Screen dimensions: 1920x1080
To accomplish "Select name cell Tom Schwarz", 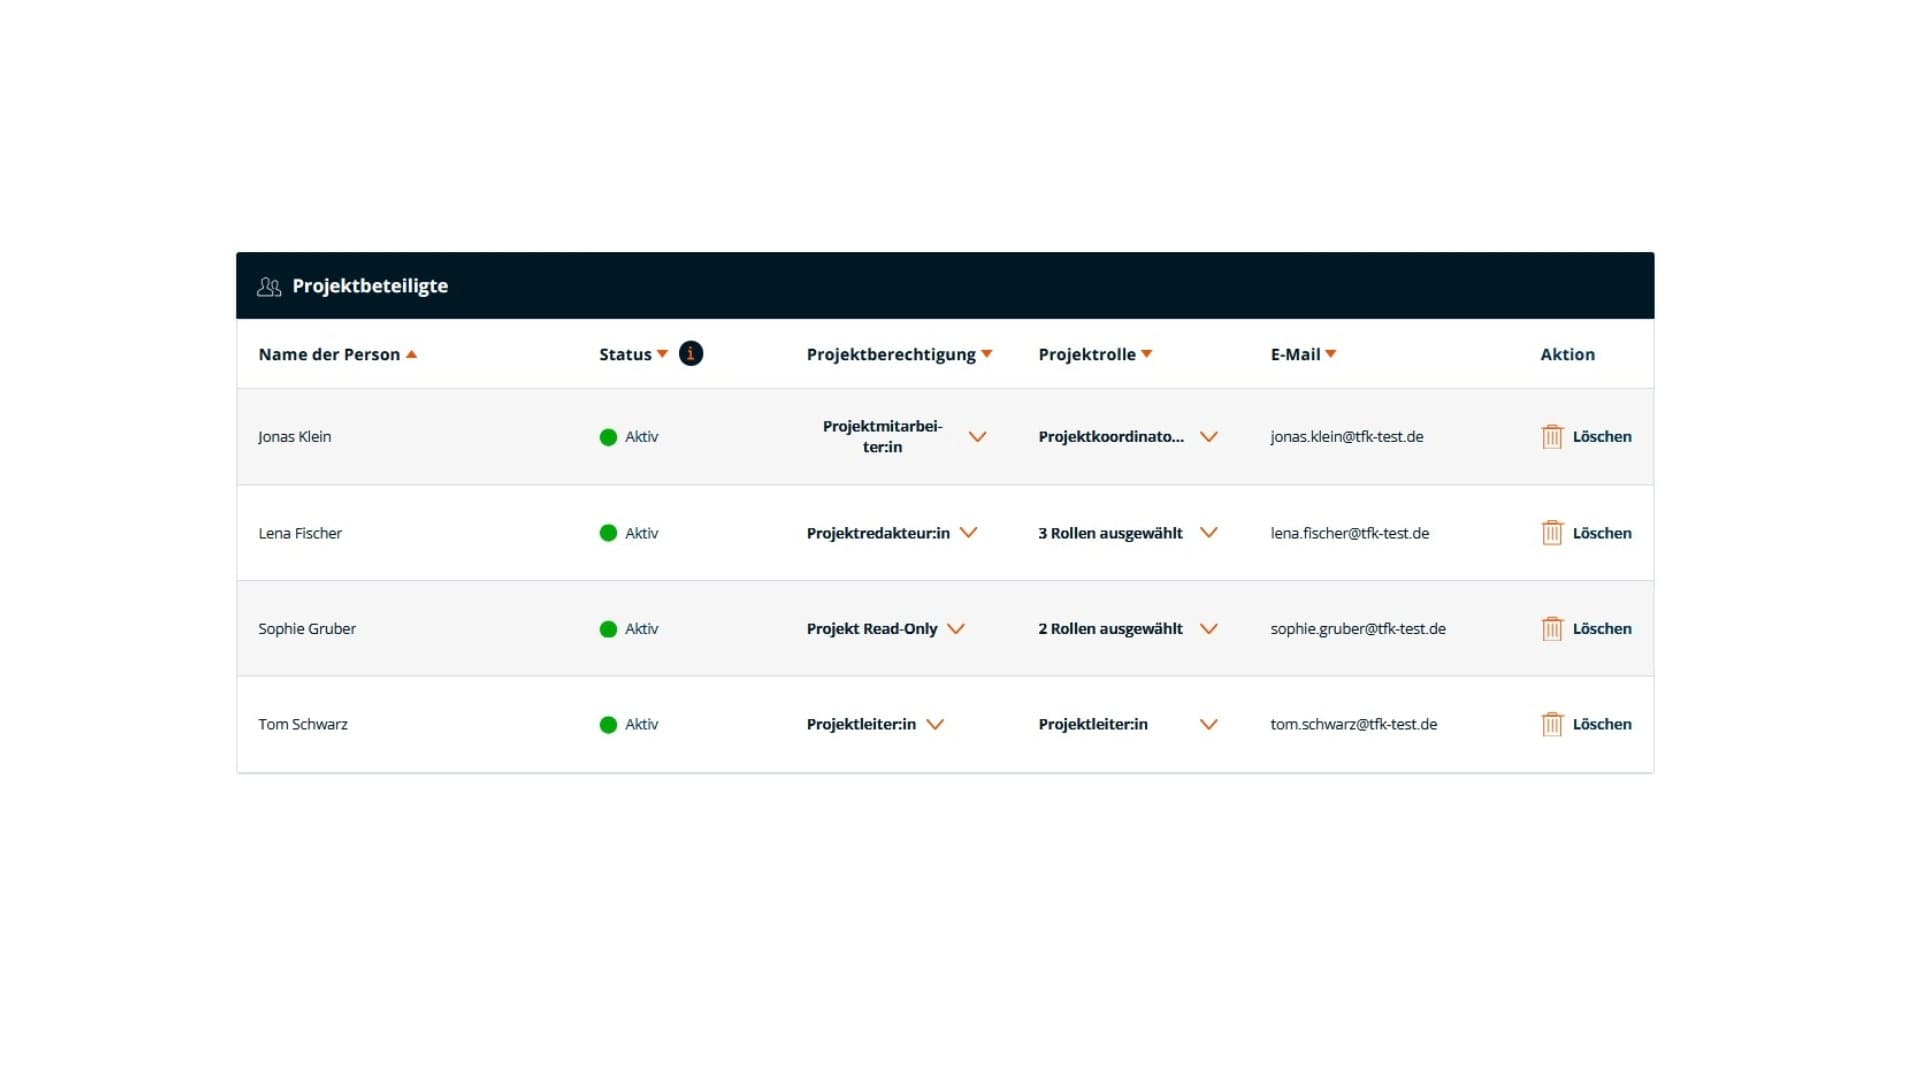I will [x=303, y=725].
